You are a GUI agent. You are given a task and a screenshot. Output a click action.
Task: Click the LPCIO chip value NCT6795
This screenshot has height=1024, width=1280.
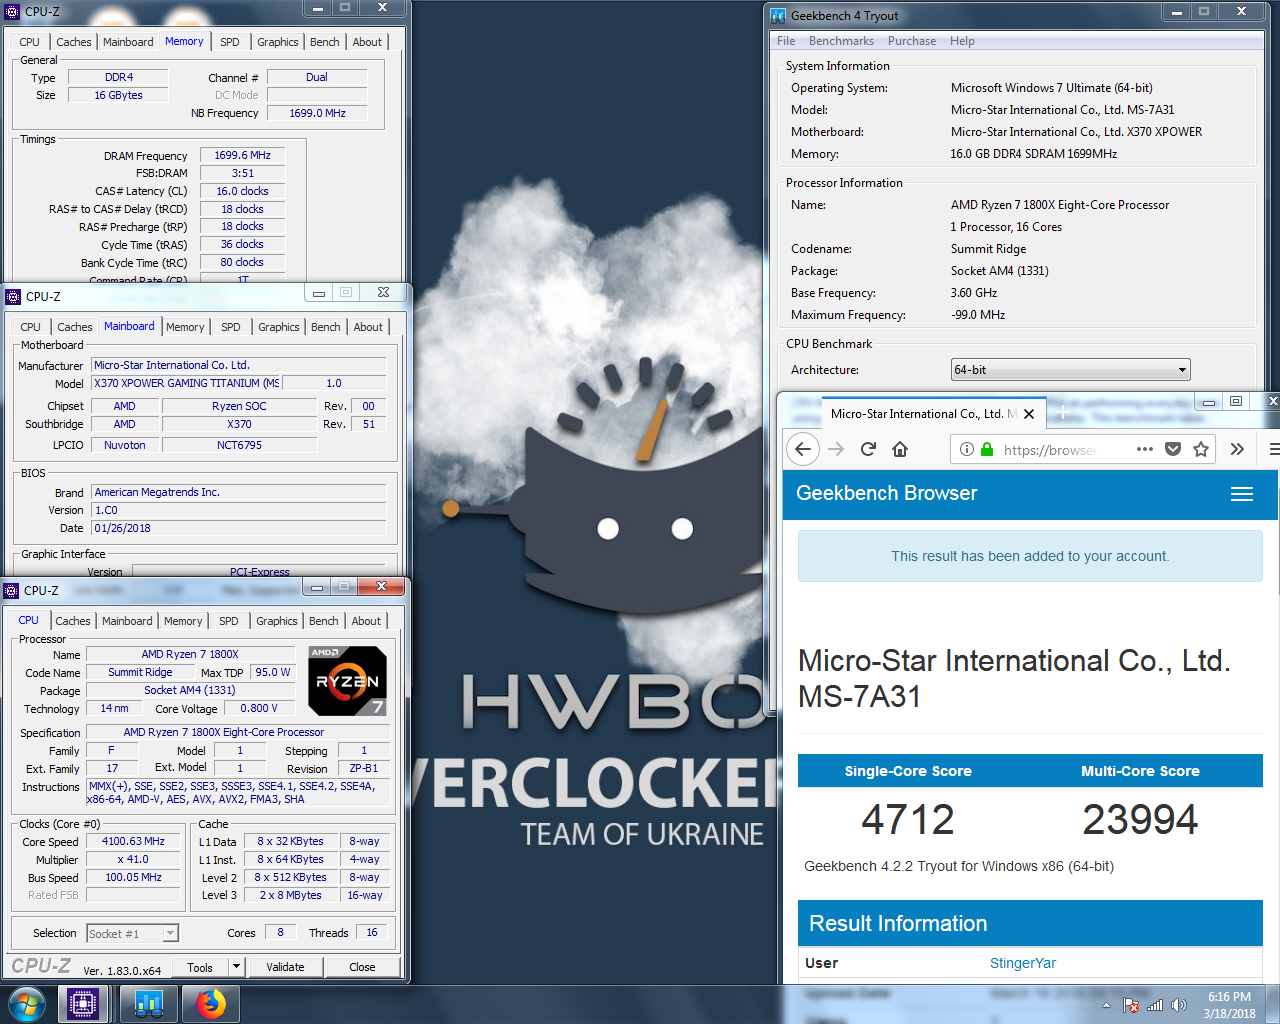[x=240, y=445]
